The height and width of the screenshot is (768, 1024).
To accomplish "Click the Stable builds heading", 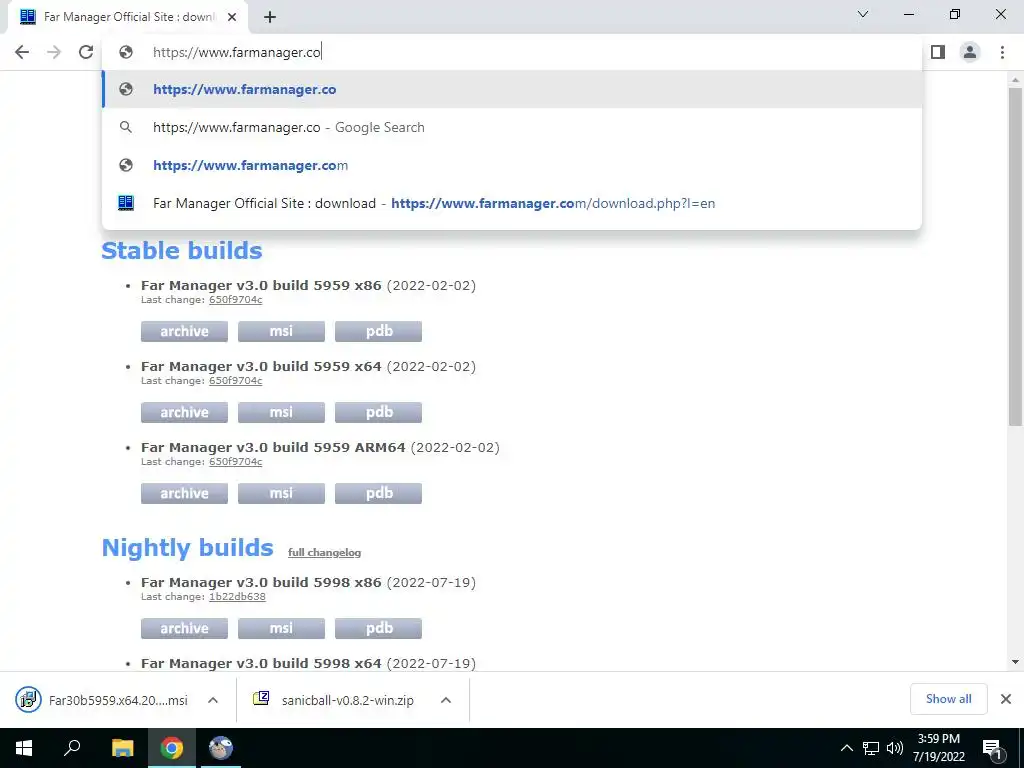I will click(x=182, y=251).
